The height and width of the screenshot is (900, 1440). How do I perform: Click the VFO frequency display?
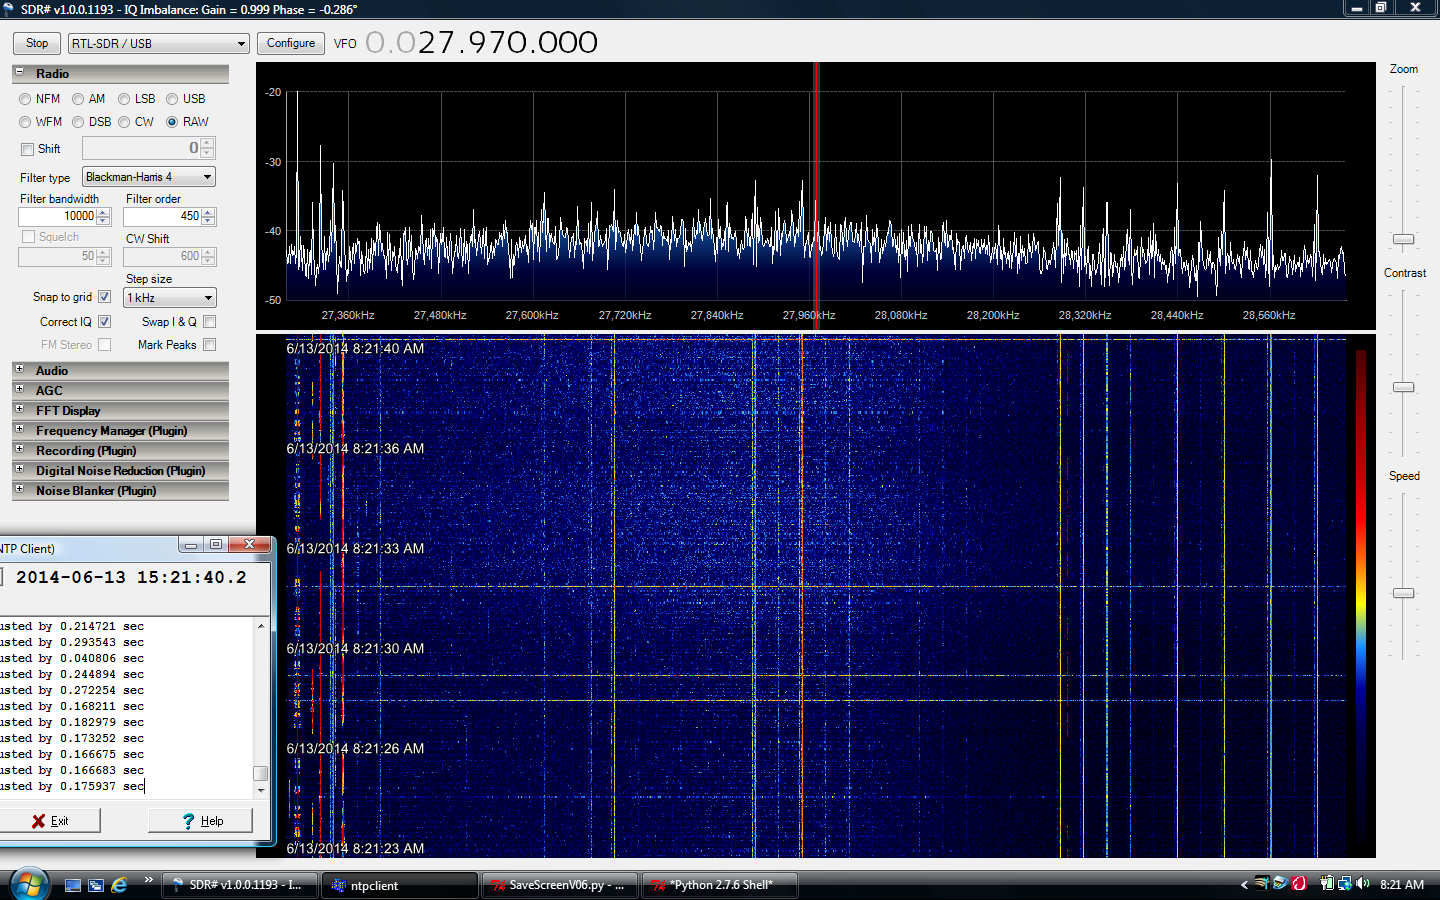click(481, 43)
